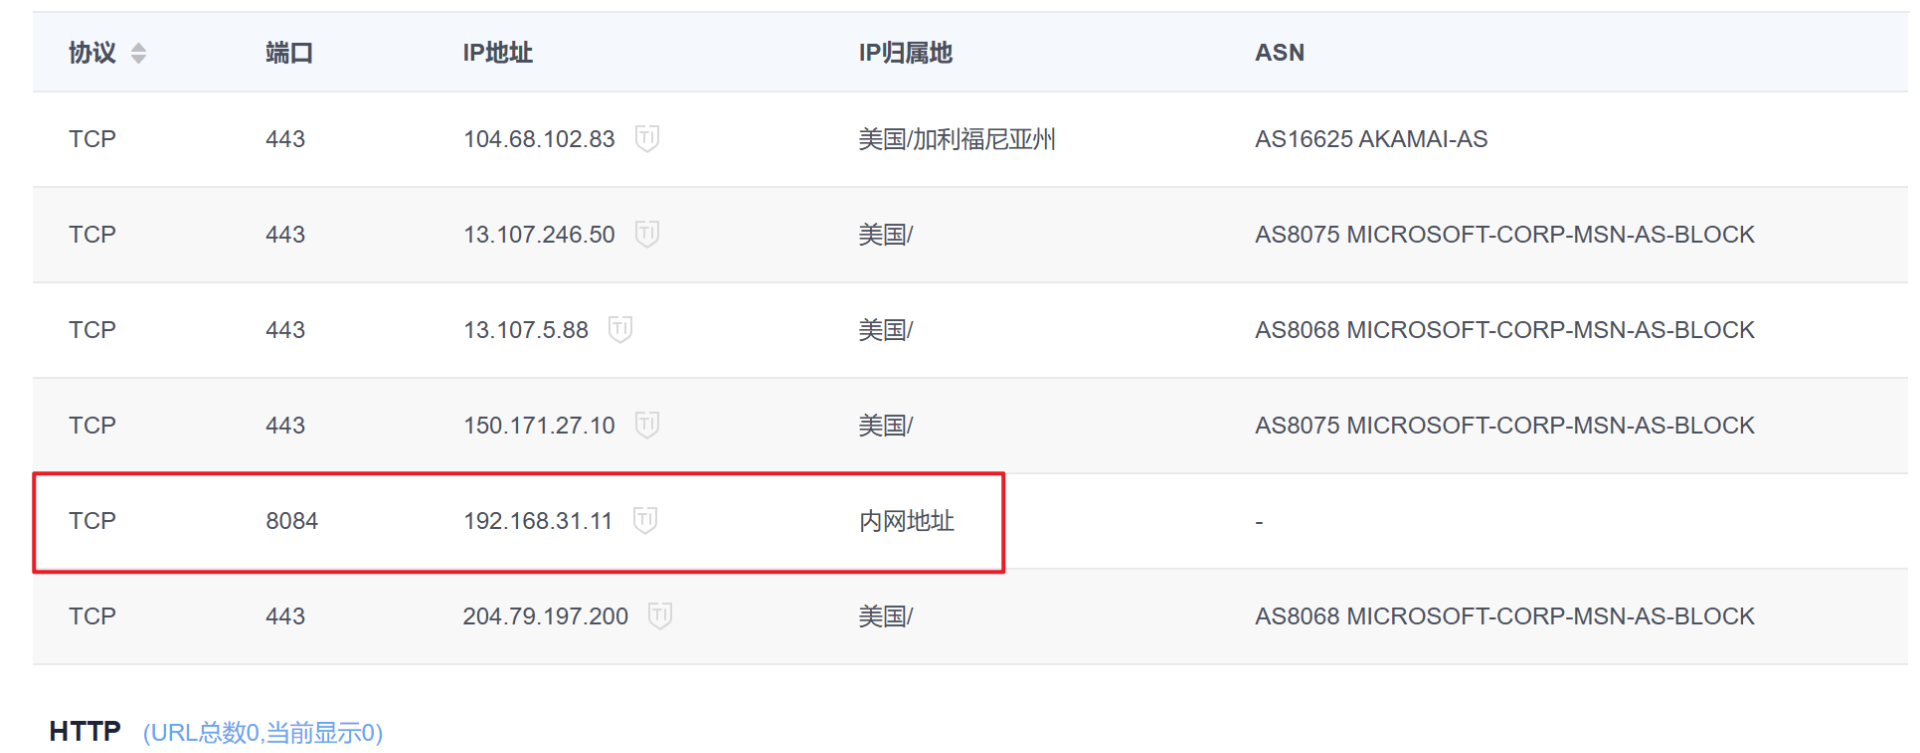Select 内网地址 location cell

[906, 521]
